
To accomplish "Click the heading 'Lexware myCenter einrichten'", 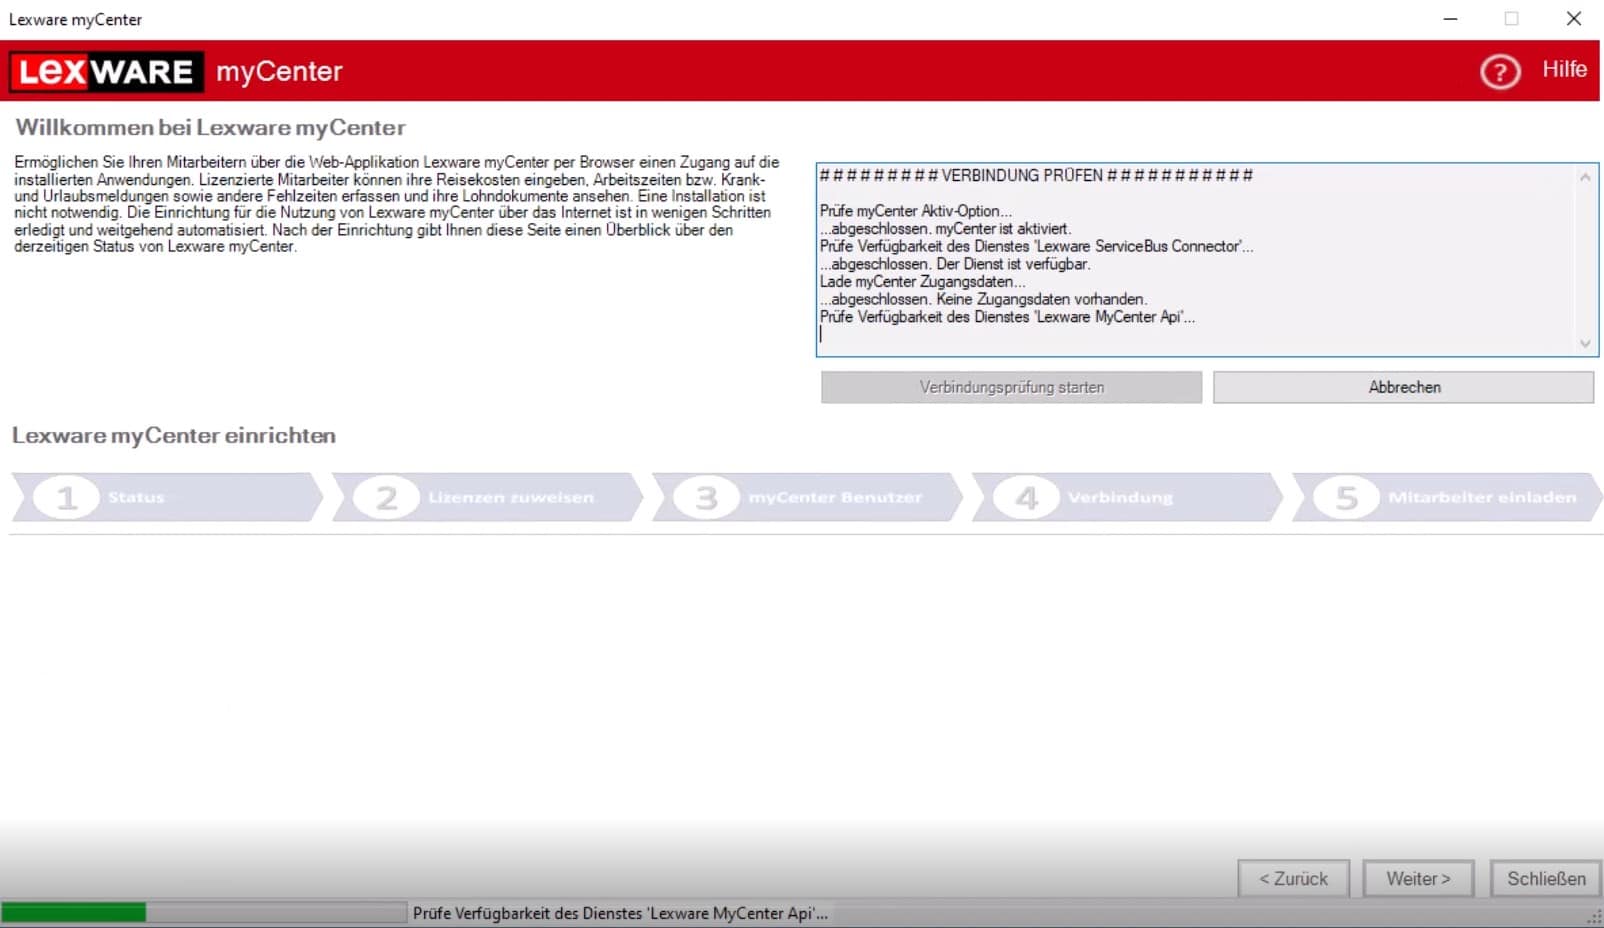I will point(174,436).
